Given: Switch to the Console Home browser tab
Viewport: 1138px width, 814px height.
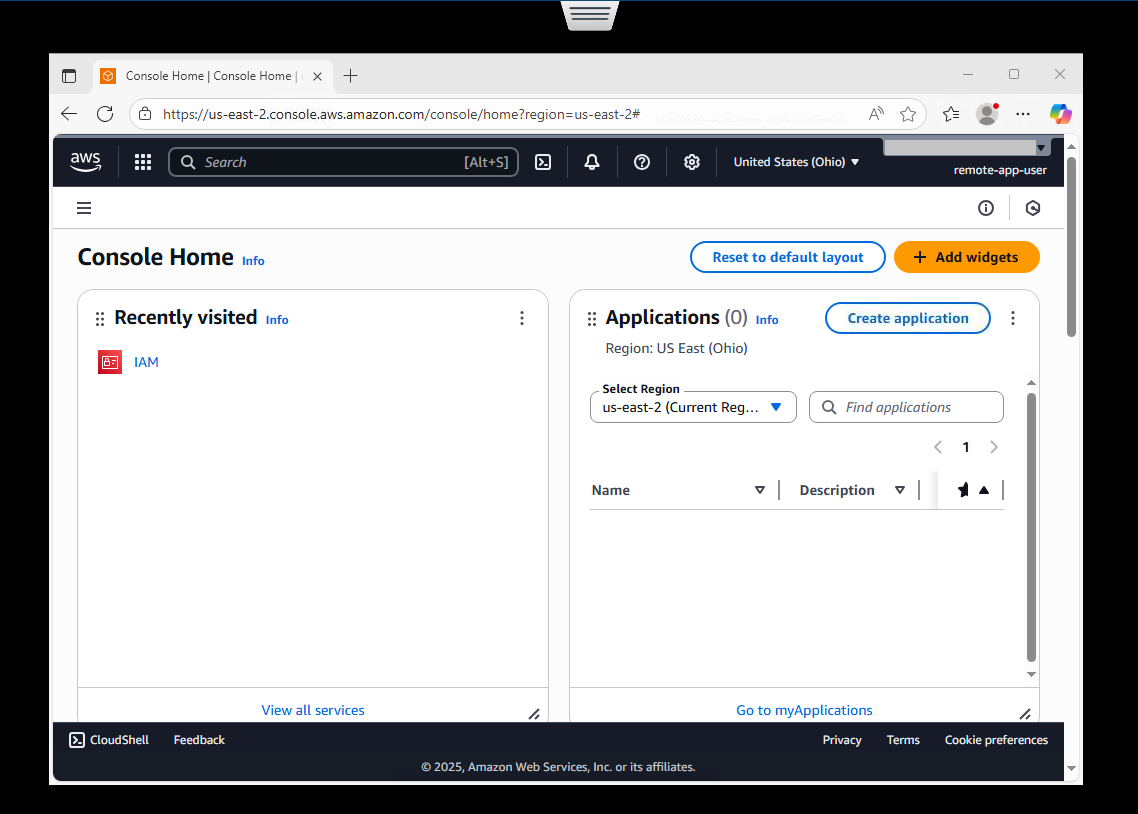Looking at the screenshot, I should (x=208, y=76).
